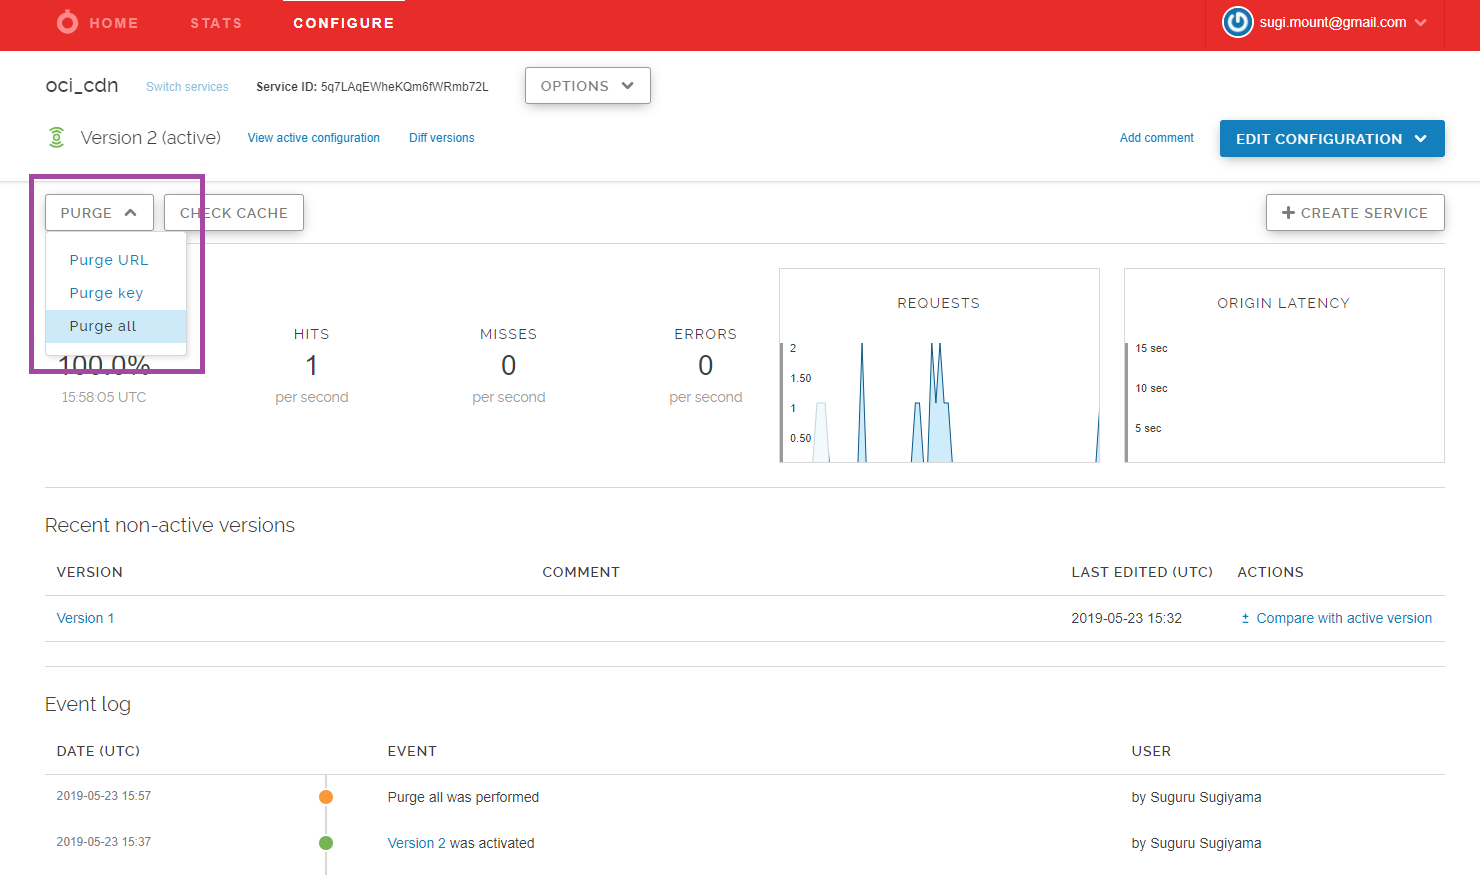
Task: Click the HITS stat value
Action: pyautogui.click(x=312, y=366)
